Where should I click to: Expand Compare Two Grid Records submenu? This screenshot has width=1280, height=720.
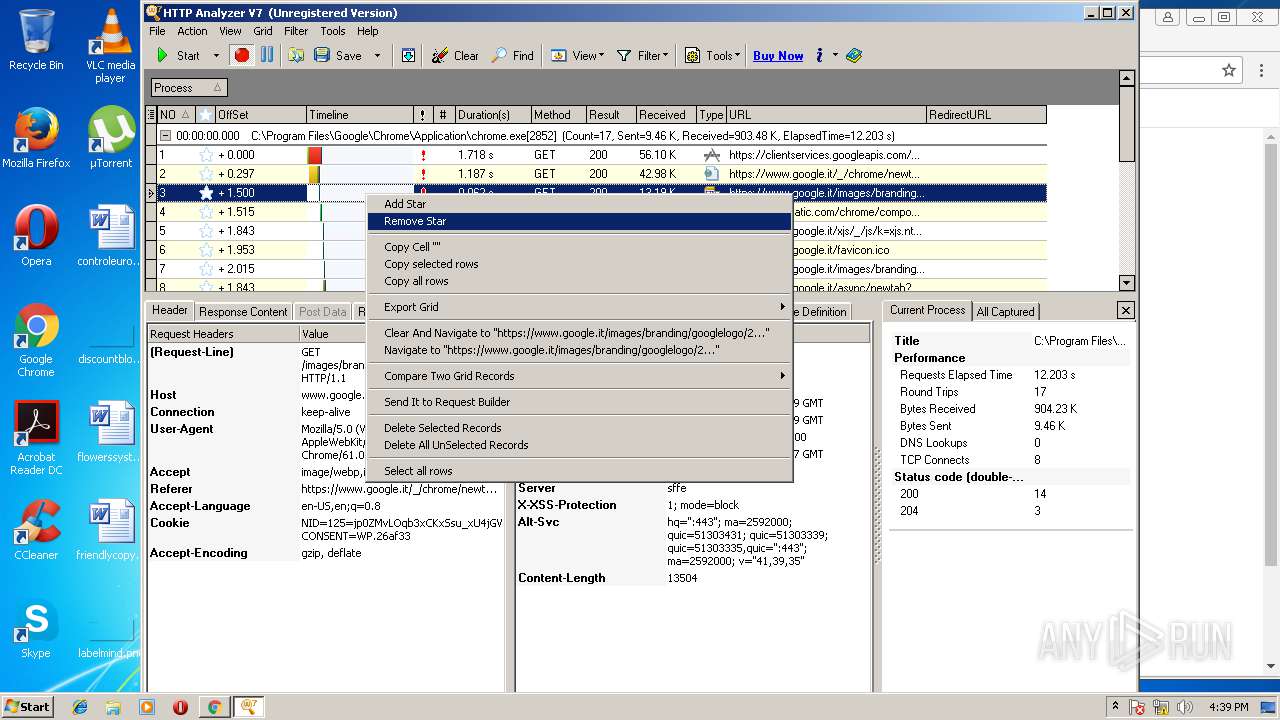(x=580, y=376)
